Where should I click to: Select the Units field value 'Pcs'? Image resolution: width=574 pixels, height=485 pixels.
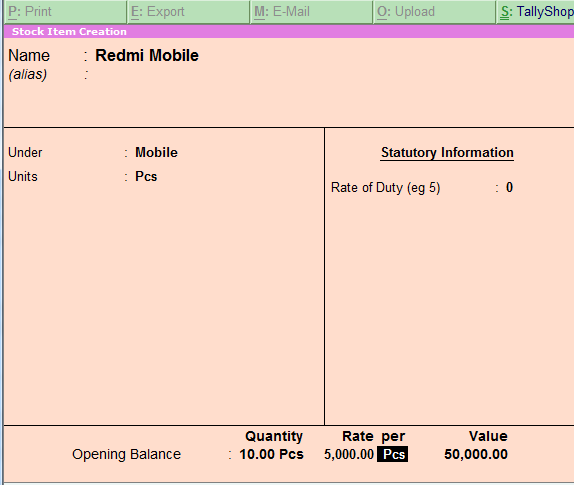point(146,176)
